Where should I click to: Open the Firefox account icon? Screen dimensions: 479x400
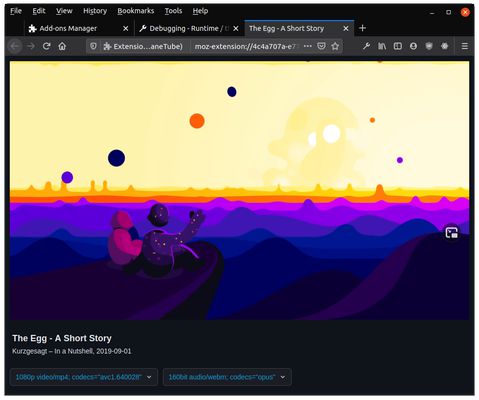coord(413,46)
